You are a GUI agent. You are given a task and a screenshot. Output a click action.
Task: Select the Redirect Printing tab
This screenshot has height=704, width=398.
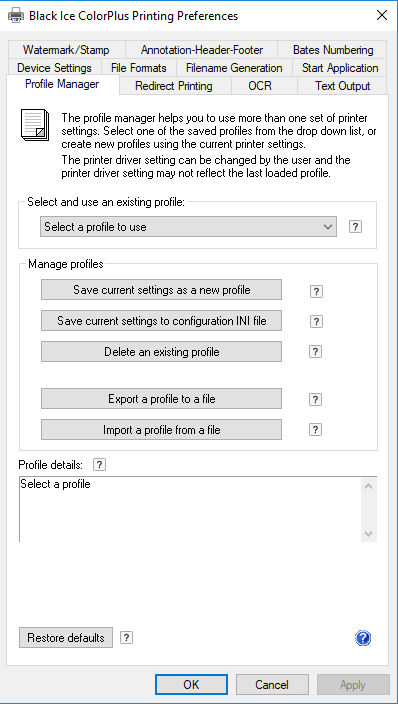tap(174, 86)
